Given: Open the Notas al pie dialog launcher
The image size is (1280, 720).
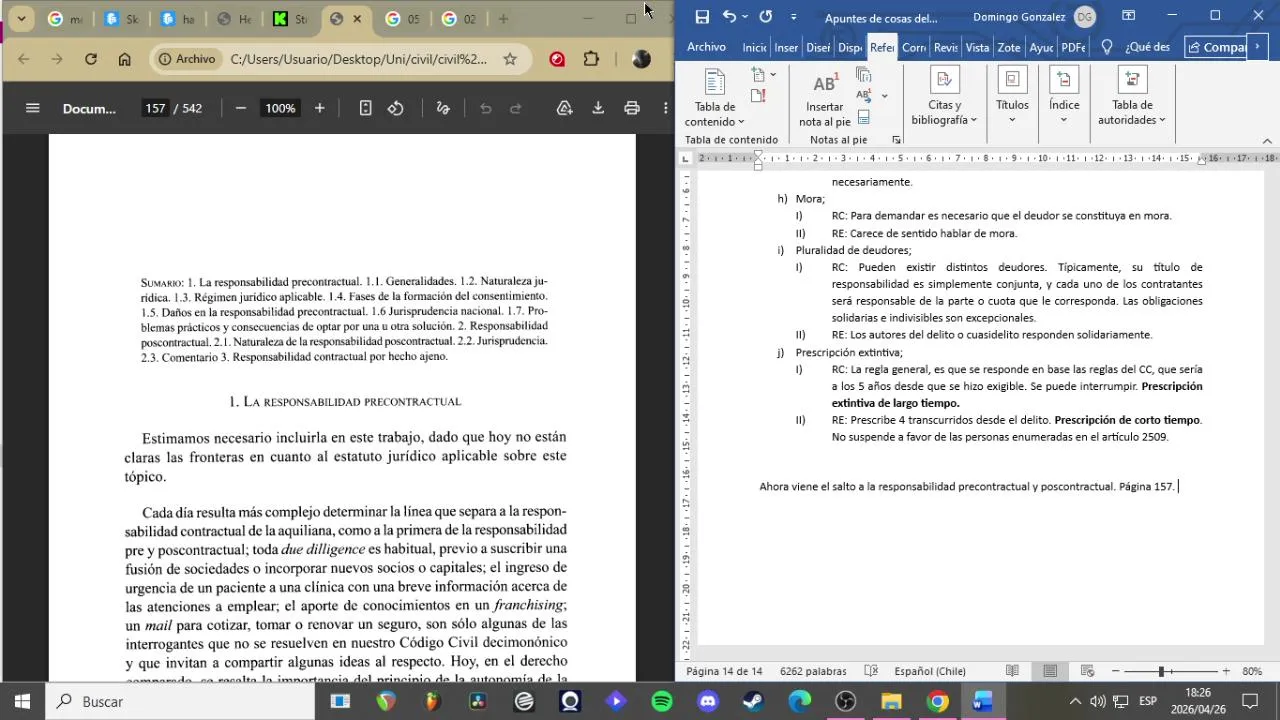Looking at the screenshot, I should coord(896,140).
